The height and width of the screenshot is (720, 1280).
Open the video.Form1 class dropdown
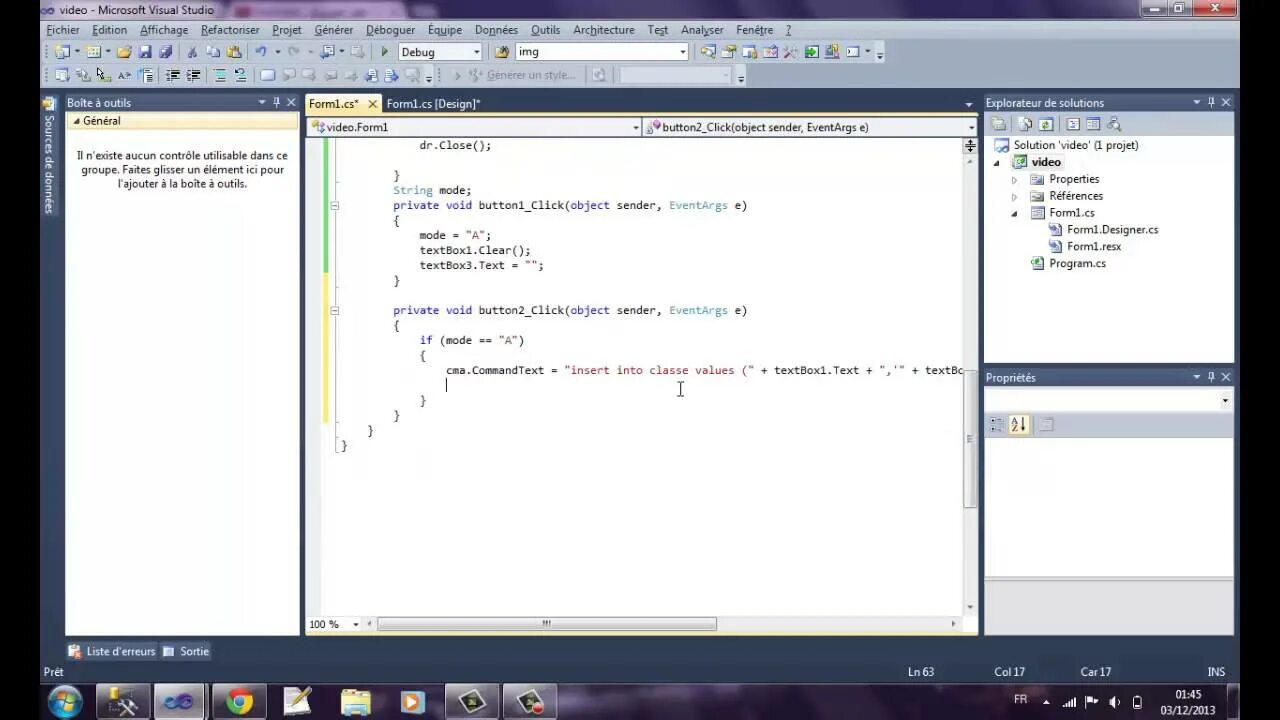635,128
